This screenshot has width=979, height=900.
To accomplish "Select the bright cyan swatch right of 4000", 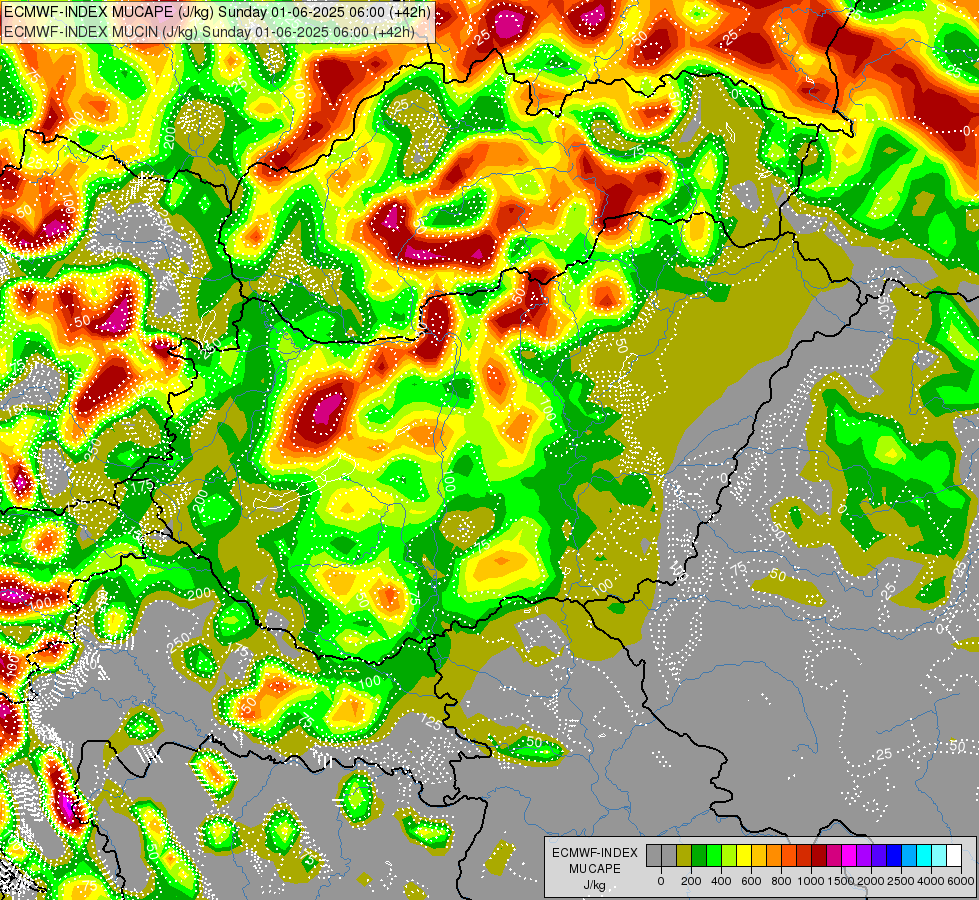I will pyautogui.click(x=940, y=856).
